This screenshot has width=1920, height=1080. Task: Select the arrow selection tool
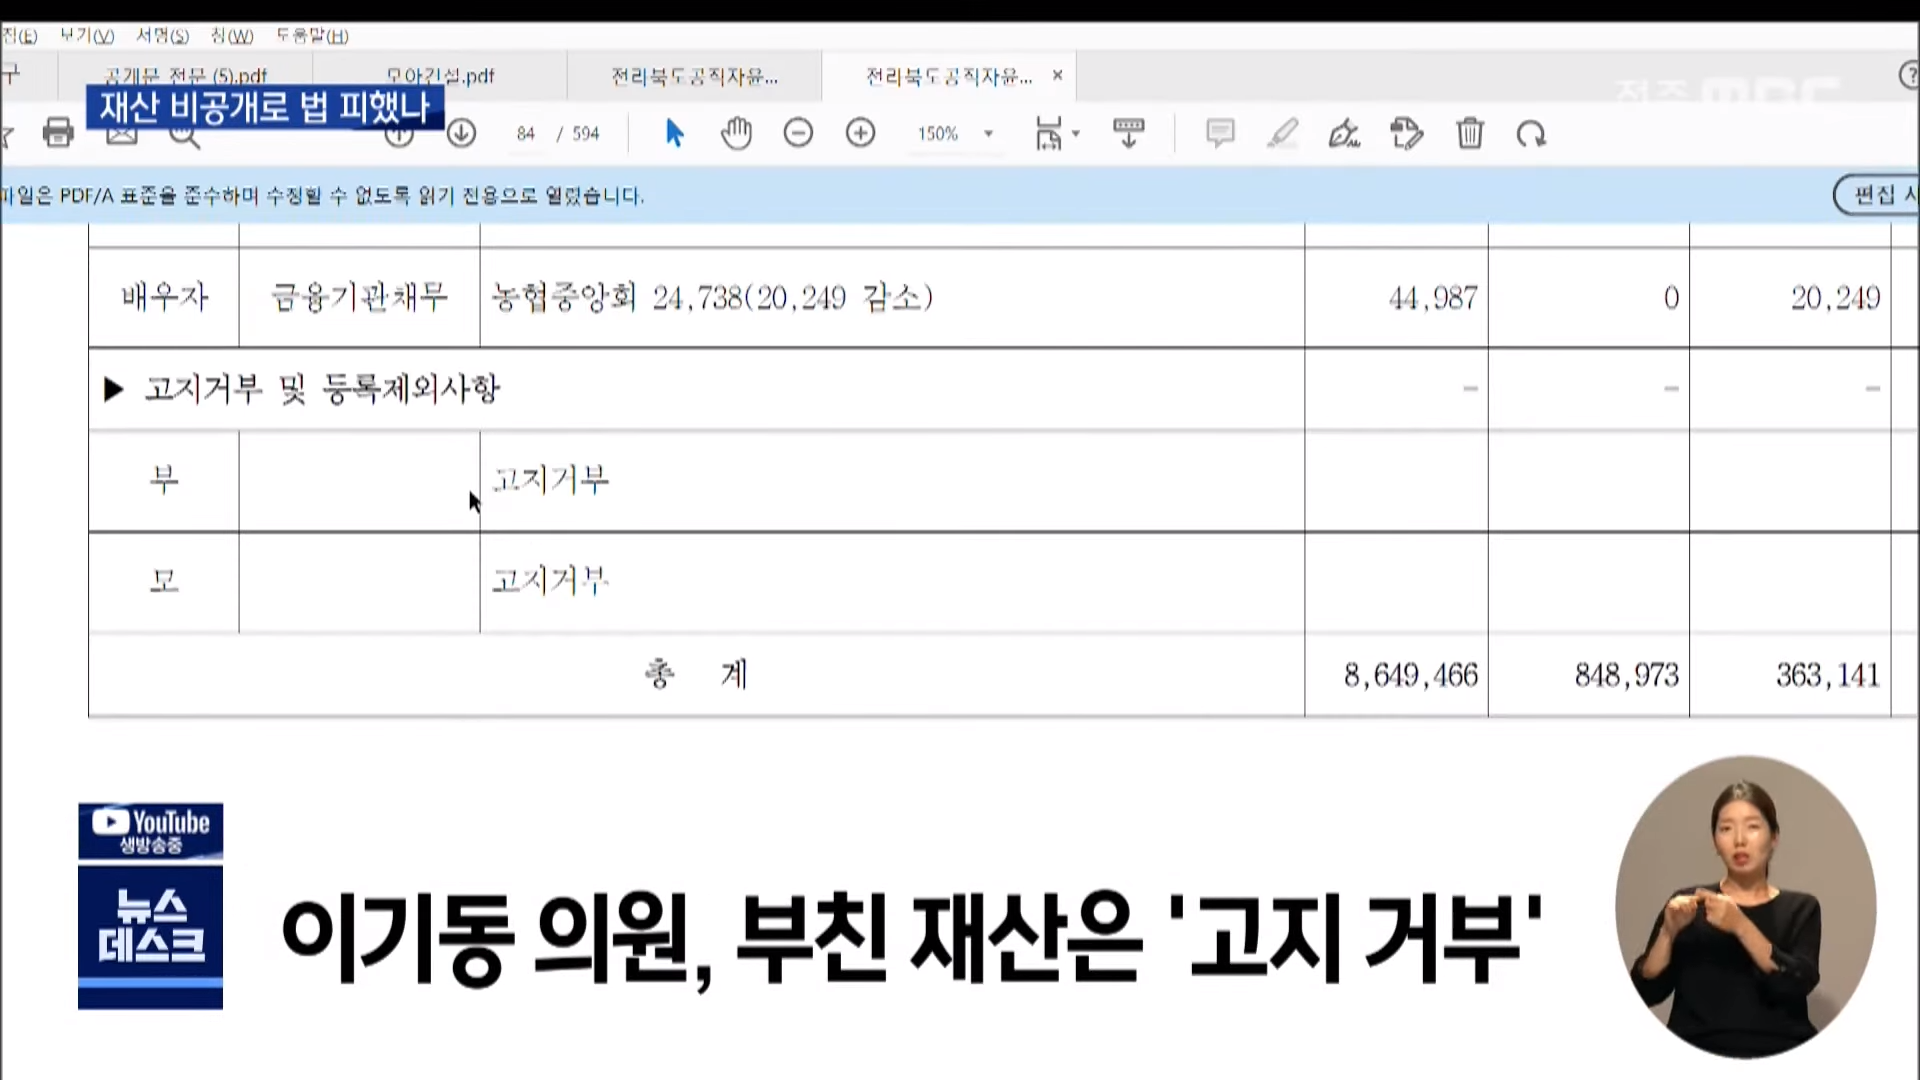click(674, 133)
